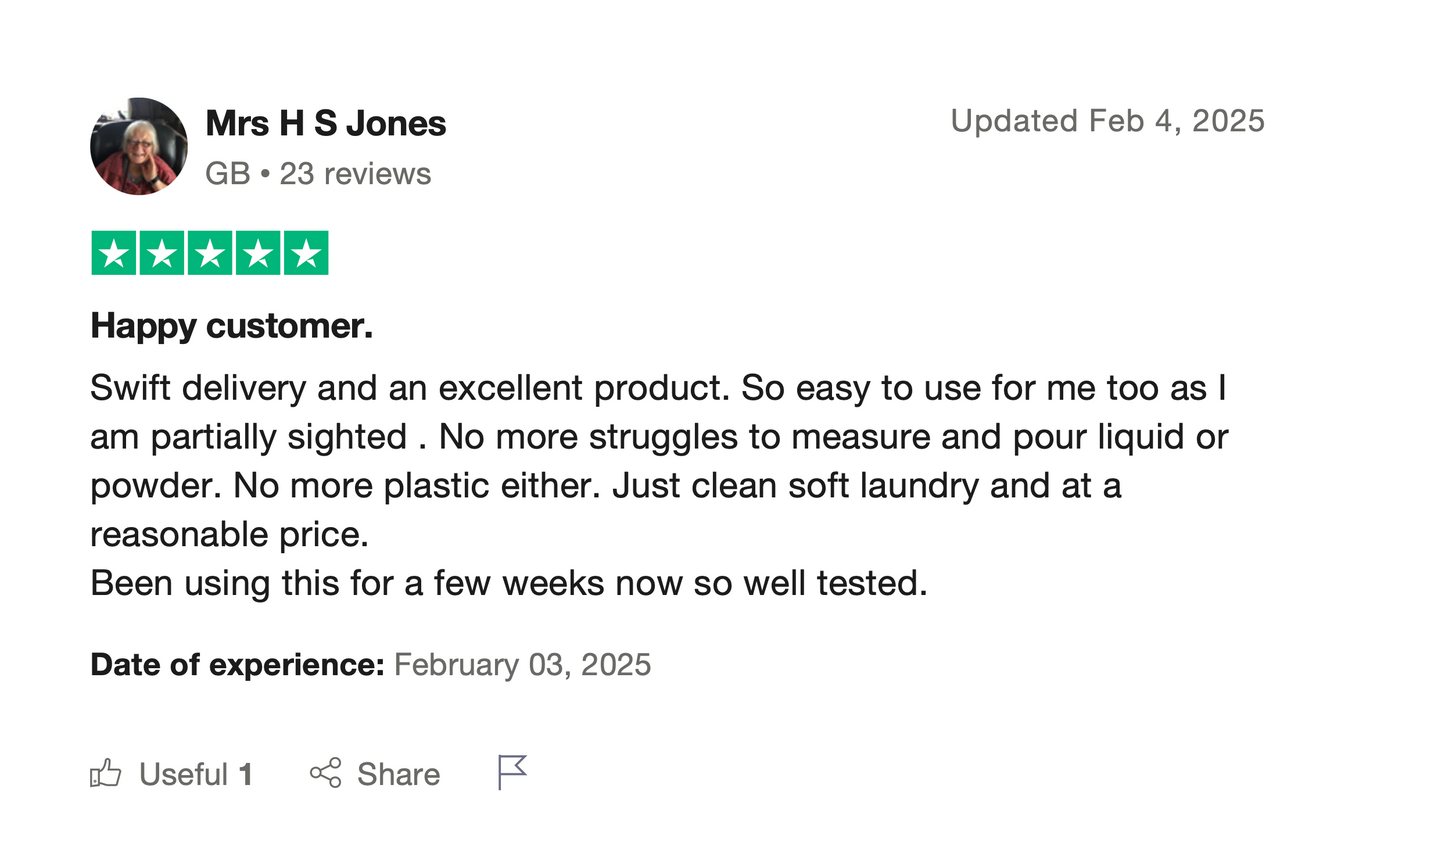The width and height of the screenshot is (1445, 853).
Task: Click the first green rating star
Action: (114, 253)
